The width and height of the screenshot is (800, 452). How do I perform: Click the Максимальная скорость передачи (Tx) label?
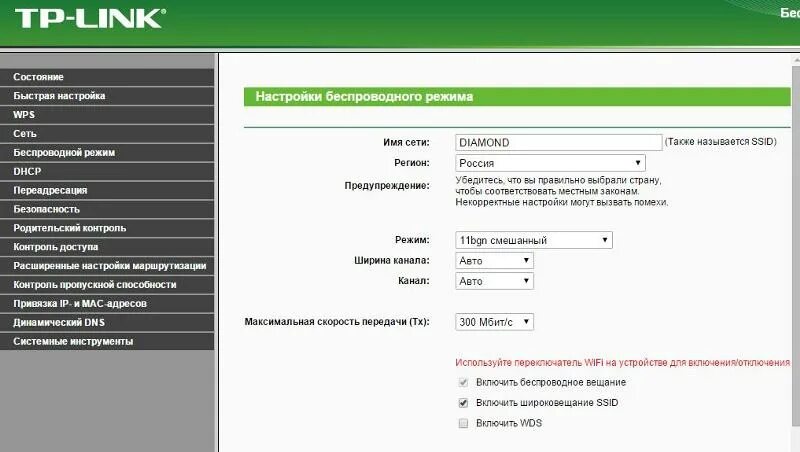pos(337,322)
